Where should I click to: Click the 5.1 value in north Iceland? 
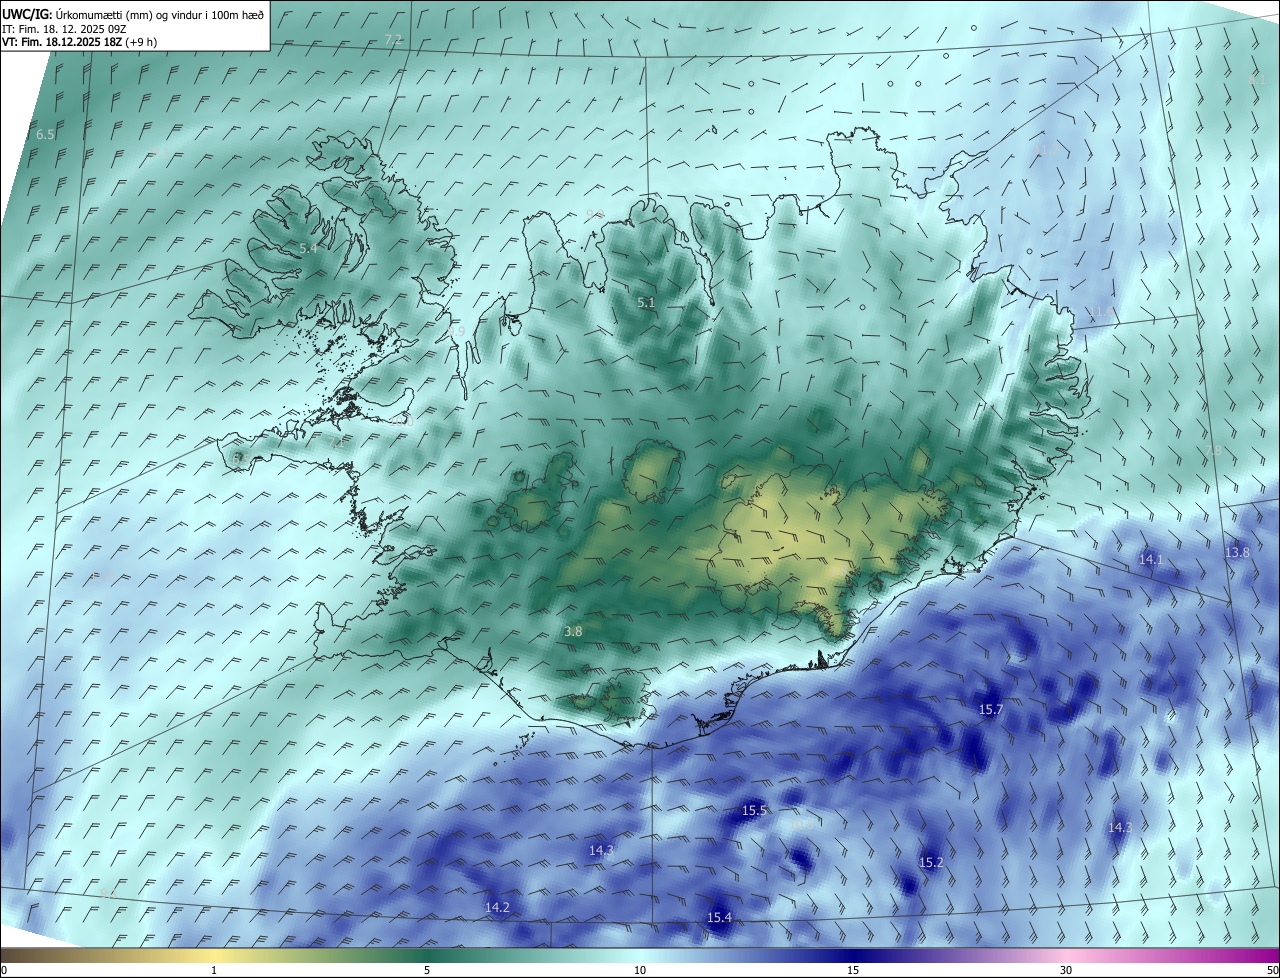[x=646, y=302]
